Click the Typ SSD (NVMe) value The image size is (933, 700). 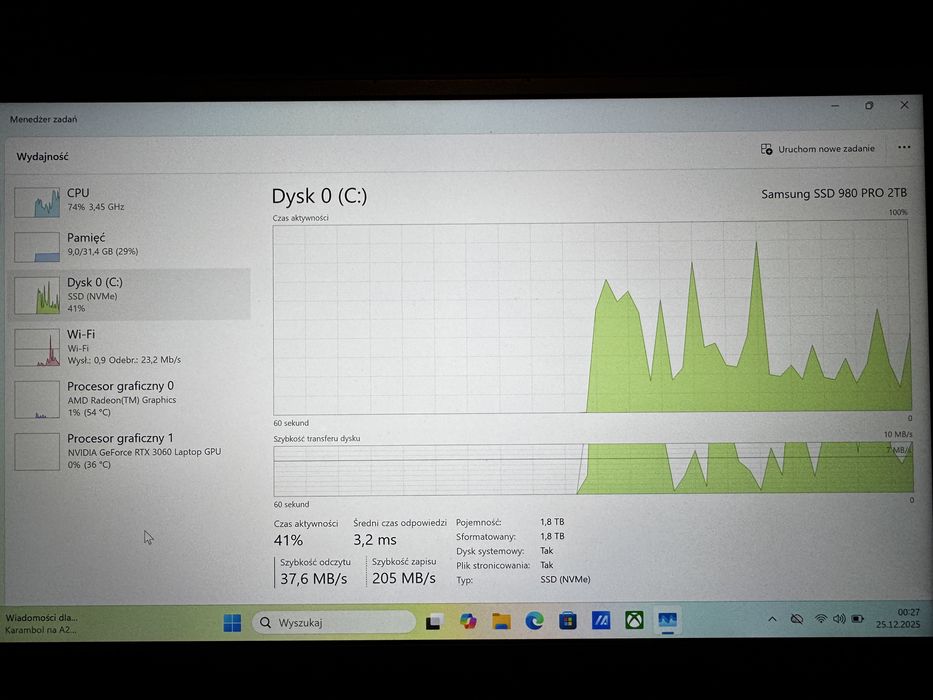coord(565,579)
